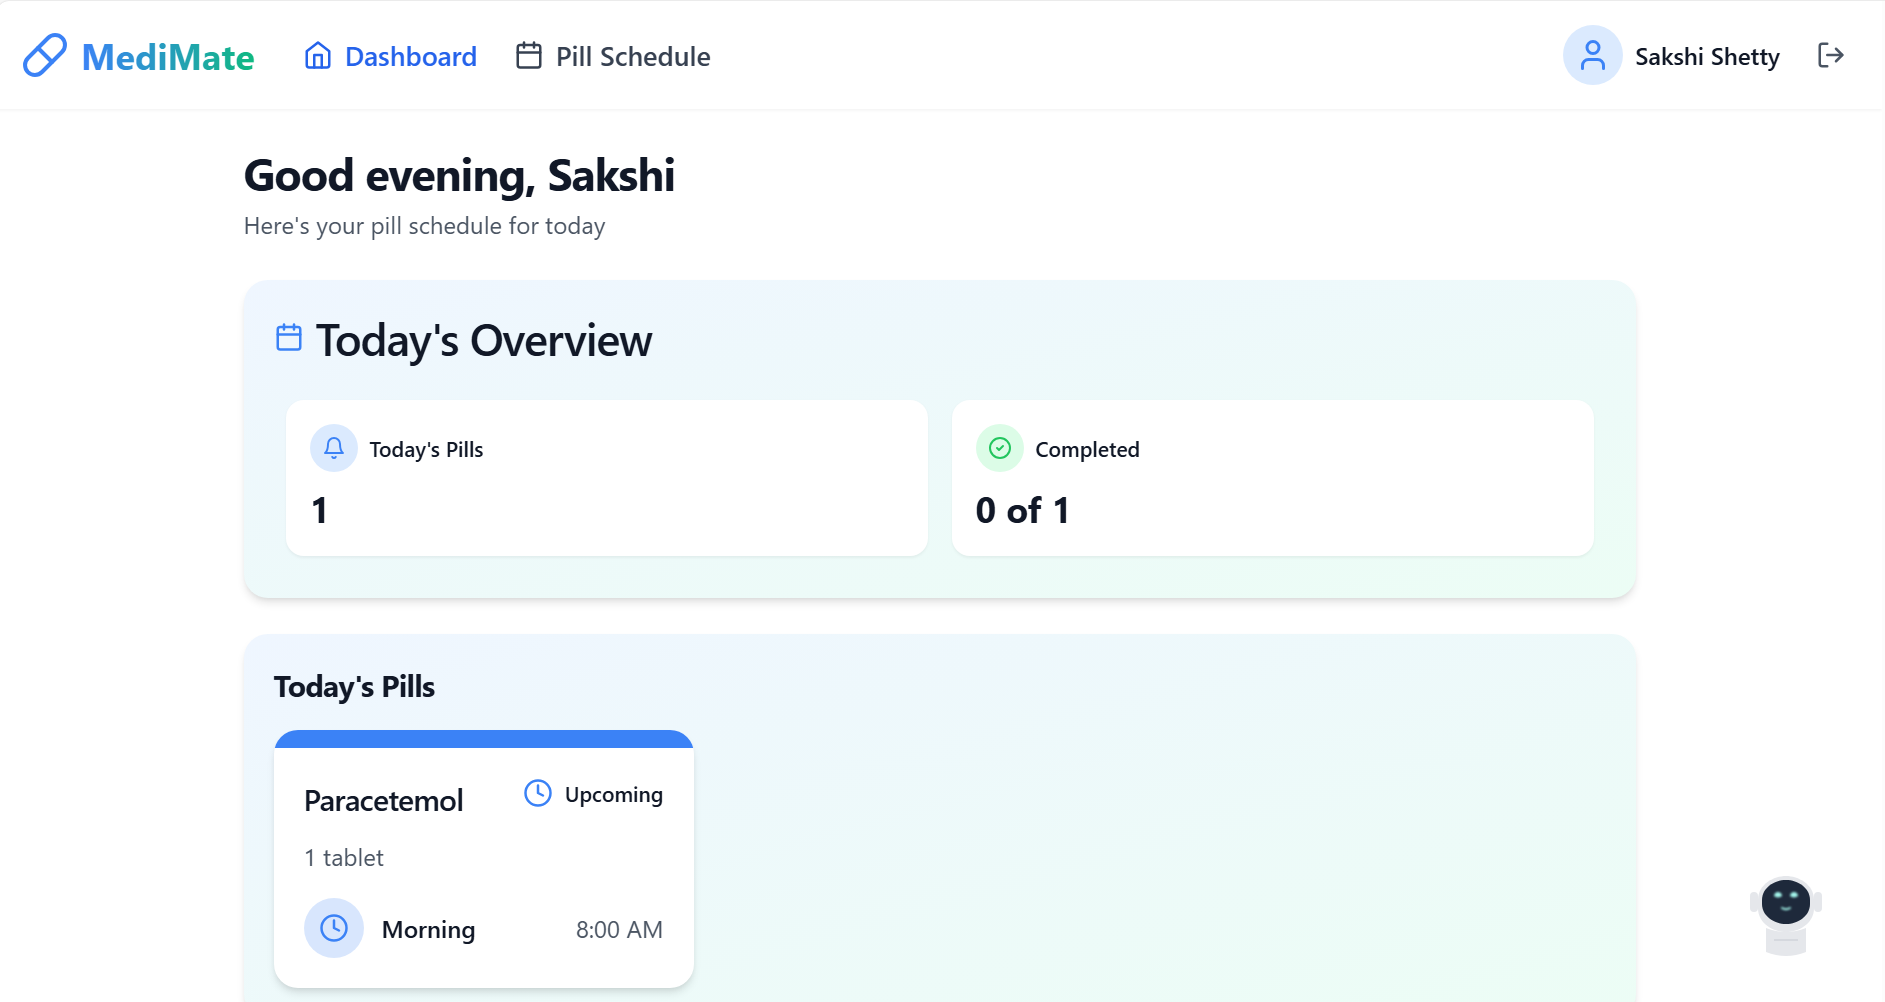This screenshot has width=1885, height=1002.
Task: Click the Completed 0 of 1 card
Action: click(x=1272, y=478)
